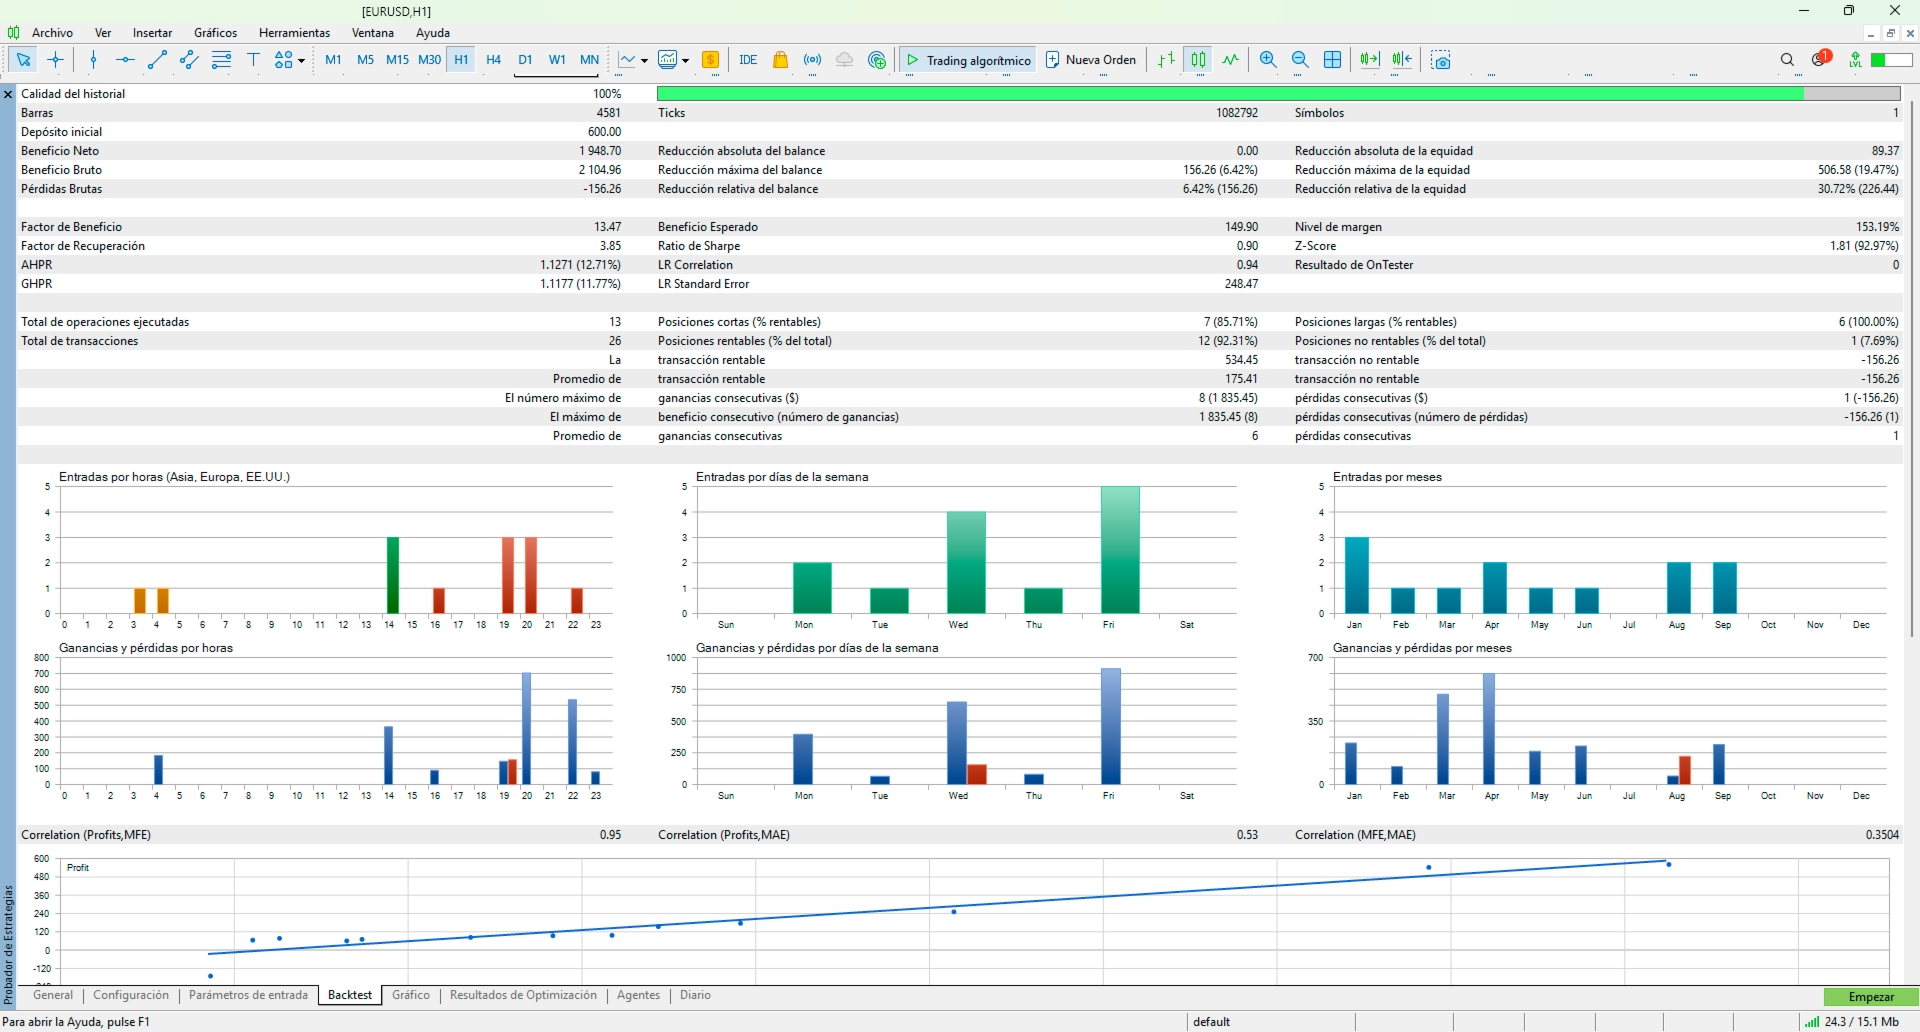Open the search magnifier in toolbar
The image size is (1920, 1032).
click(1787, 60)
